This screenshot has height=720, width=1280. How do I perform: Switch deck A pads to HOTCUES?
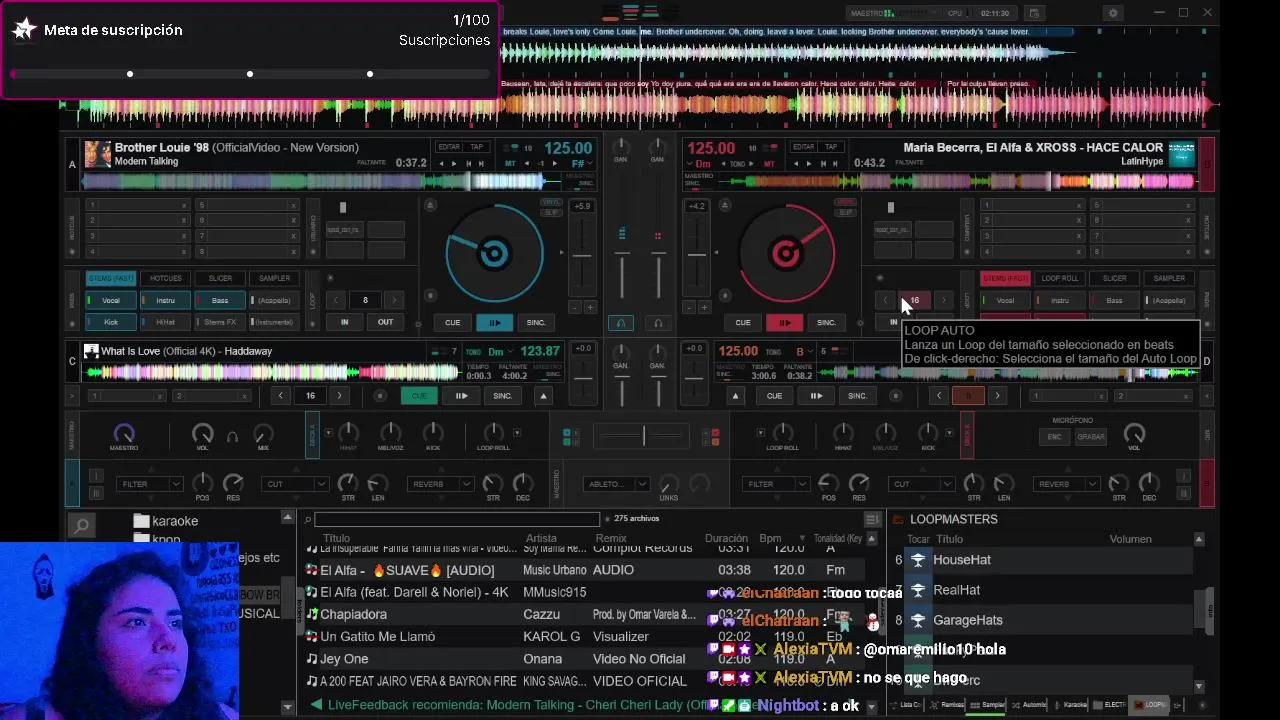tap(165, 278)
